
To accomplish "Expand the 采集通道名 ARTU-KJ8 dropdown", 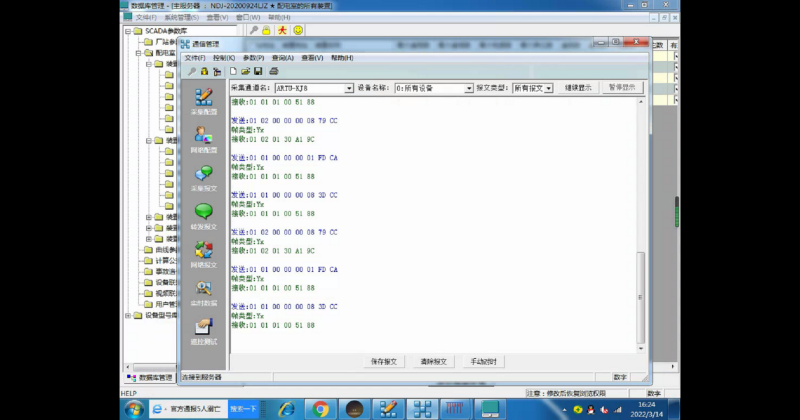I will coord(348,88).
